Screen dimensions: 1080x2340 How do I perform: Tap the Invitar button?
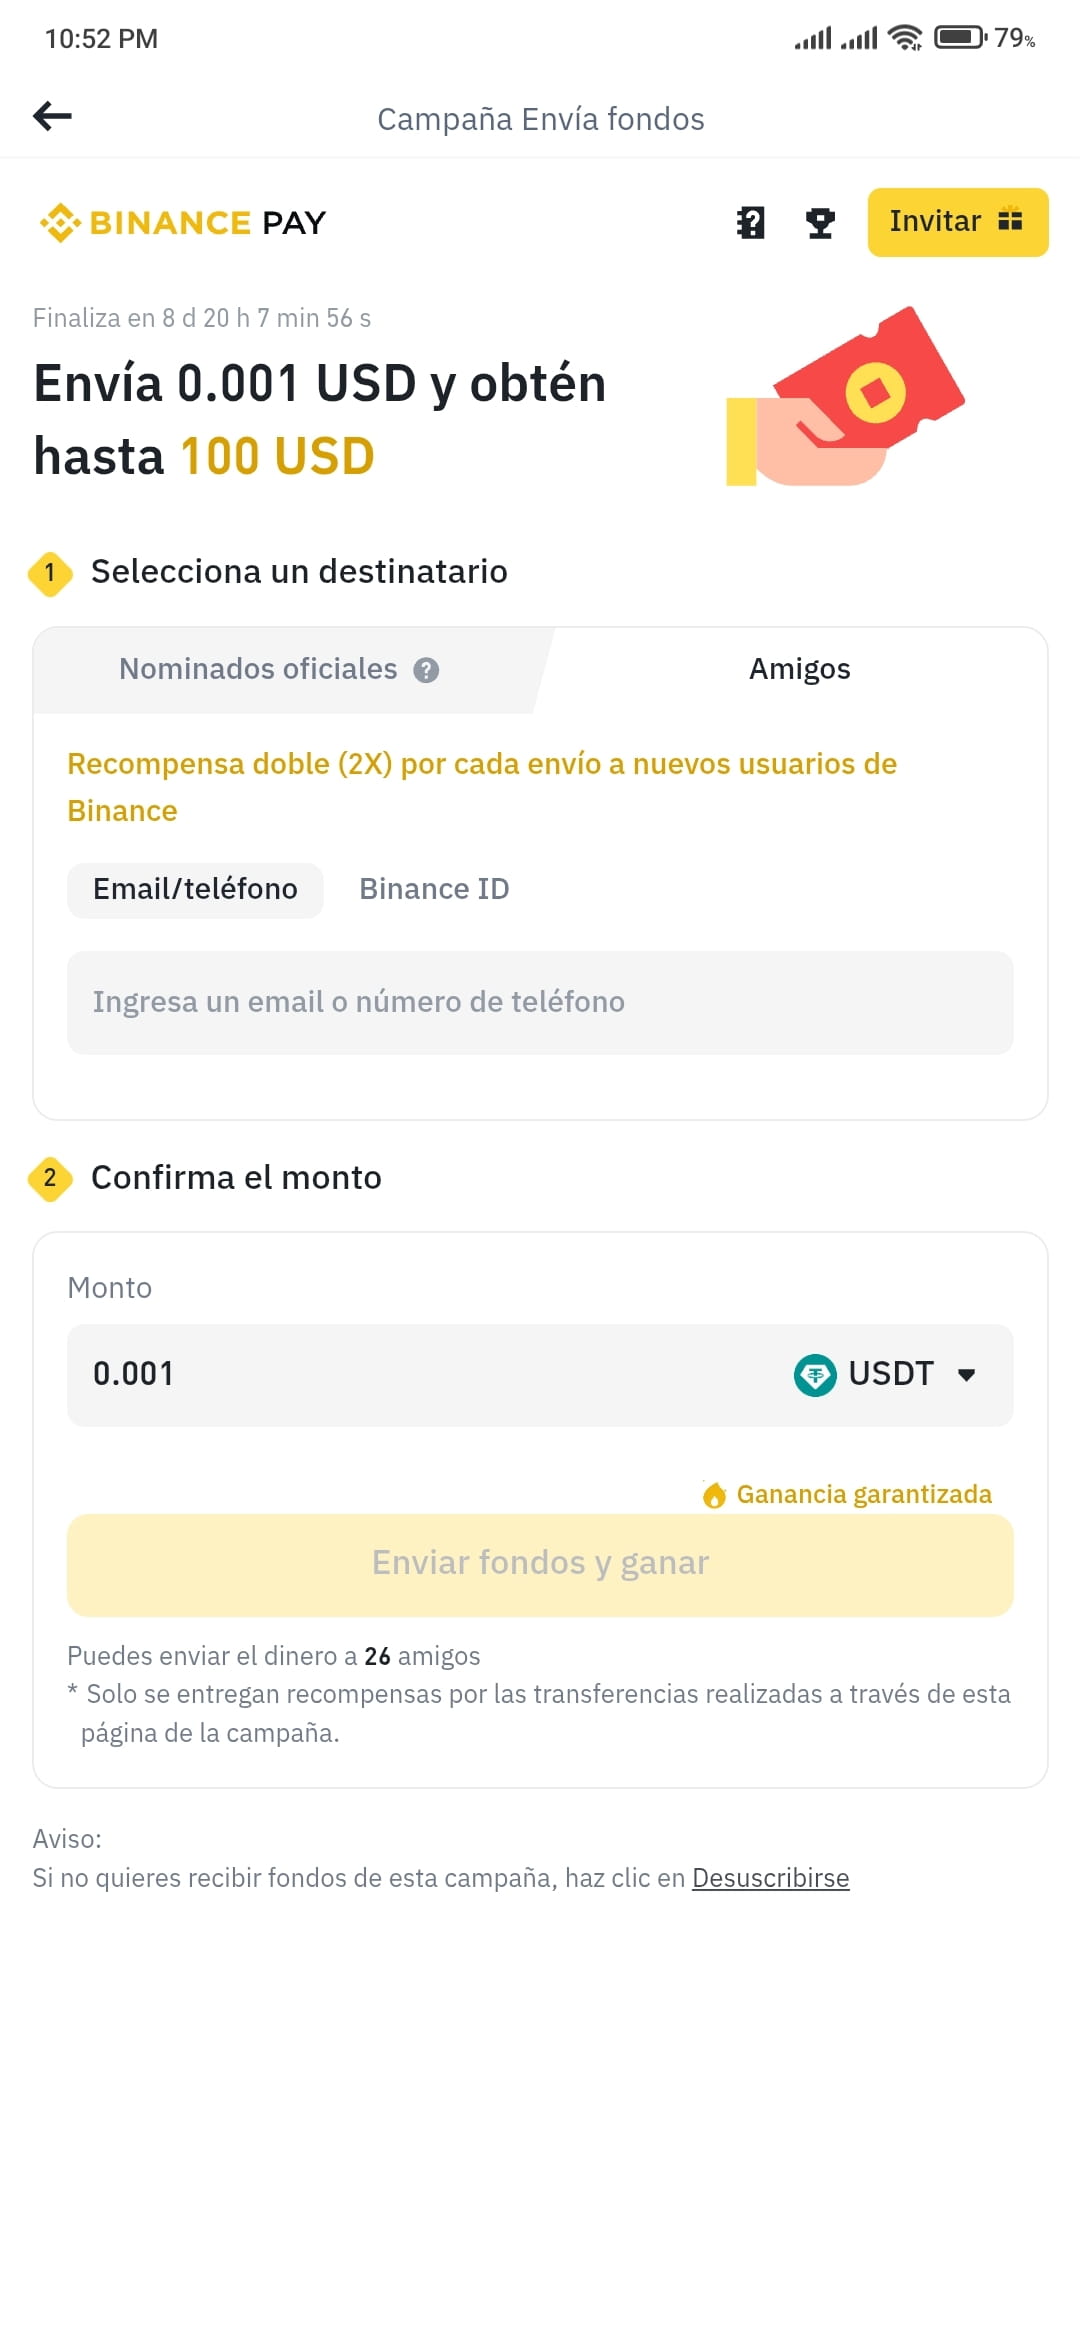coord(958,222)
